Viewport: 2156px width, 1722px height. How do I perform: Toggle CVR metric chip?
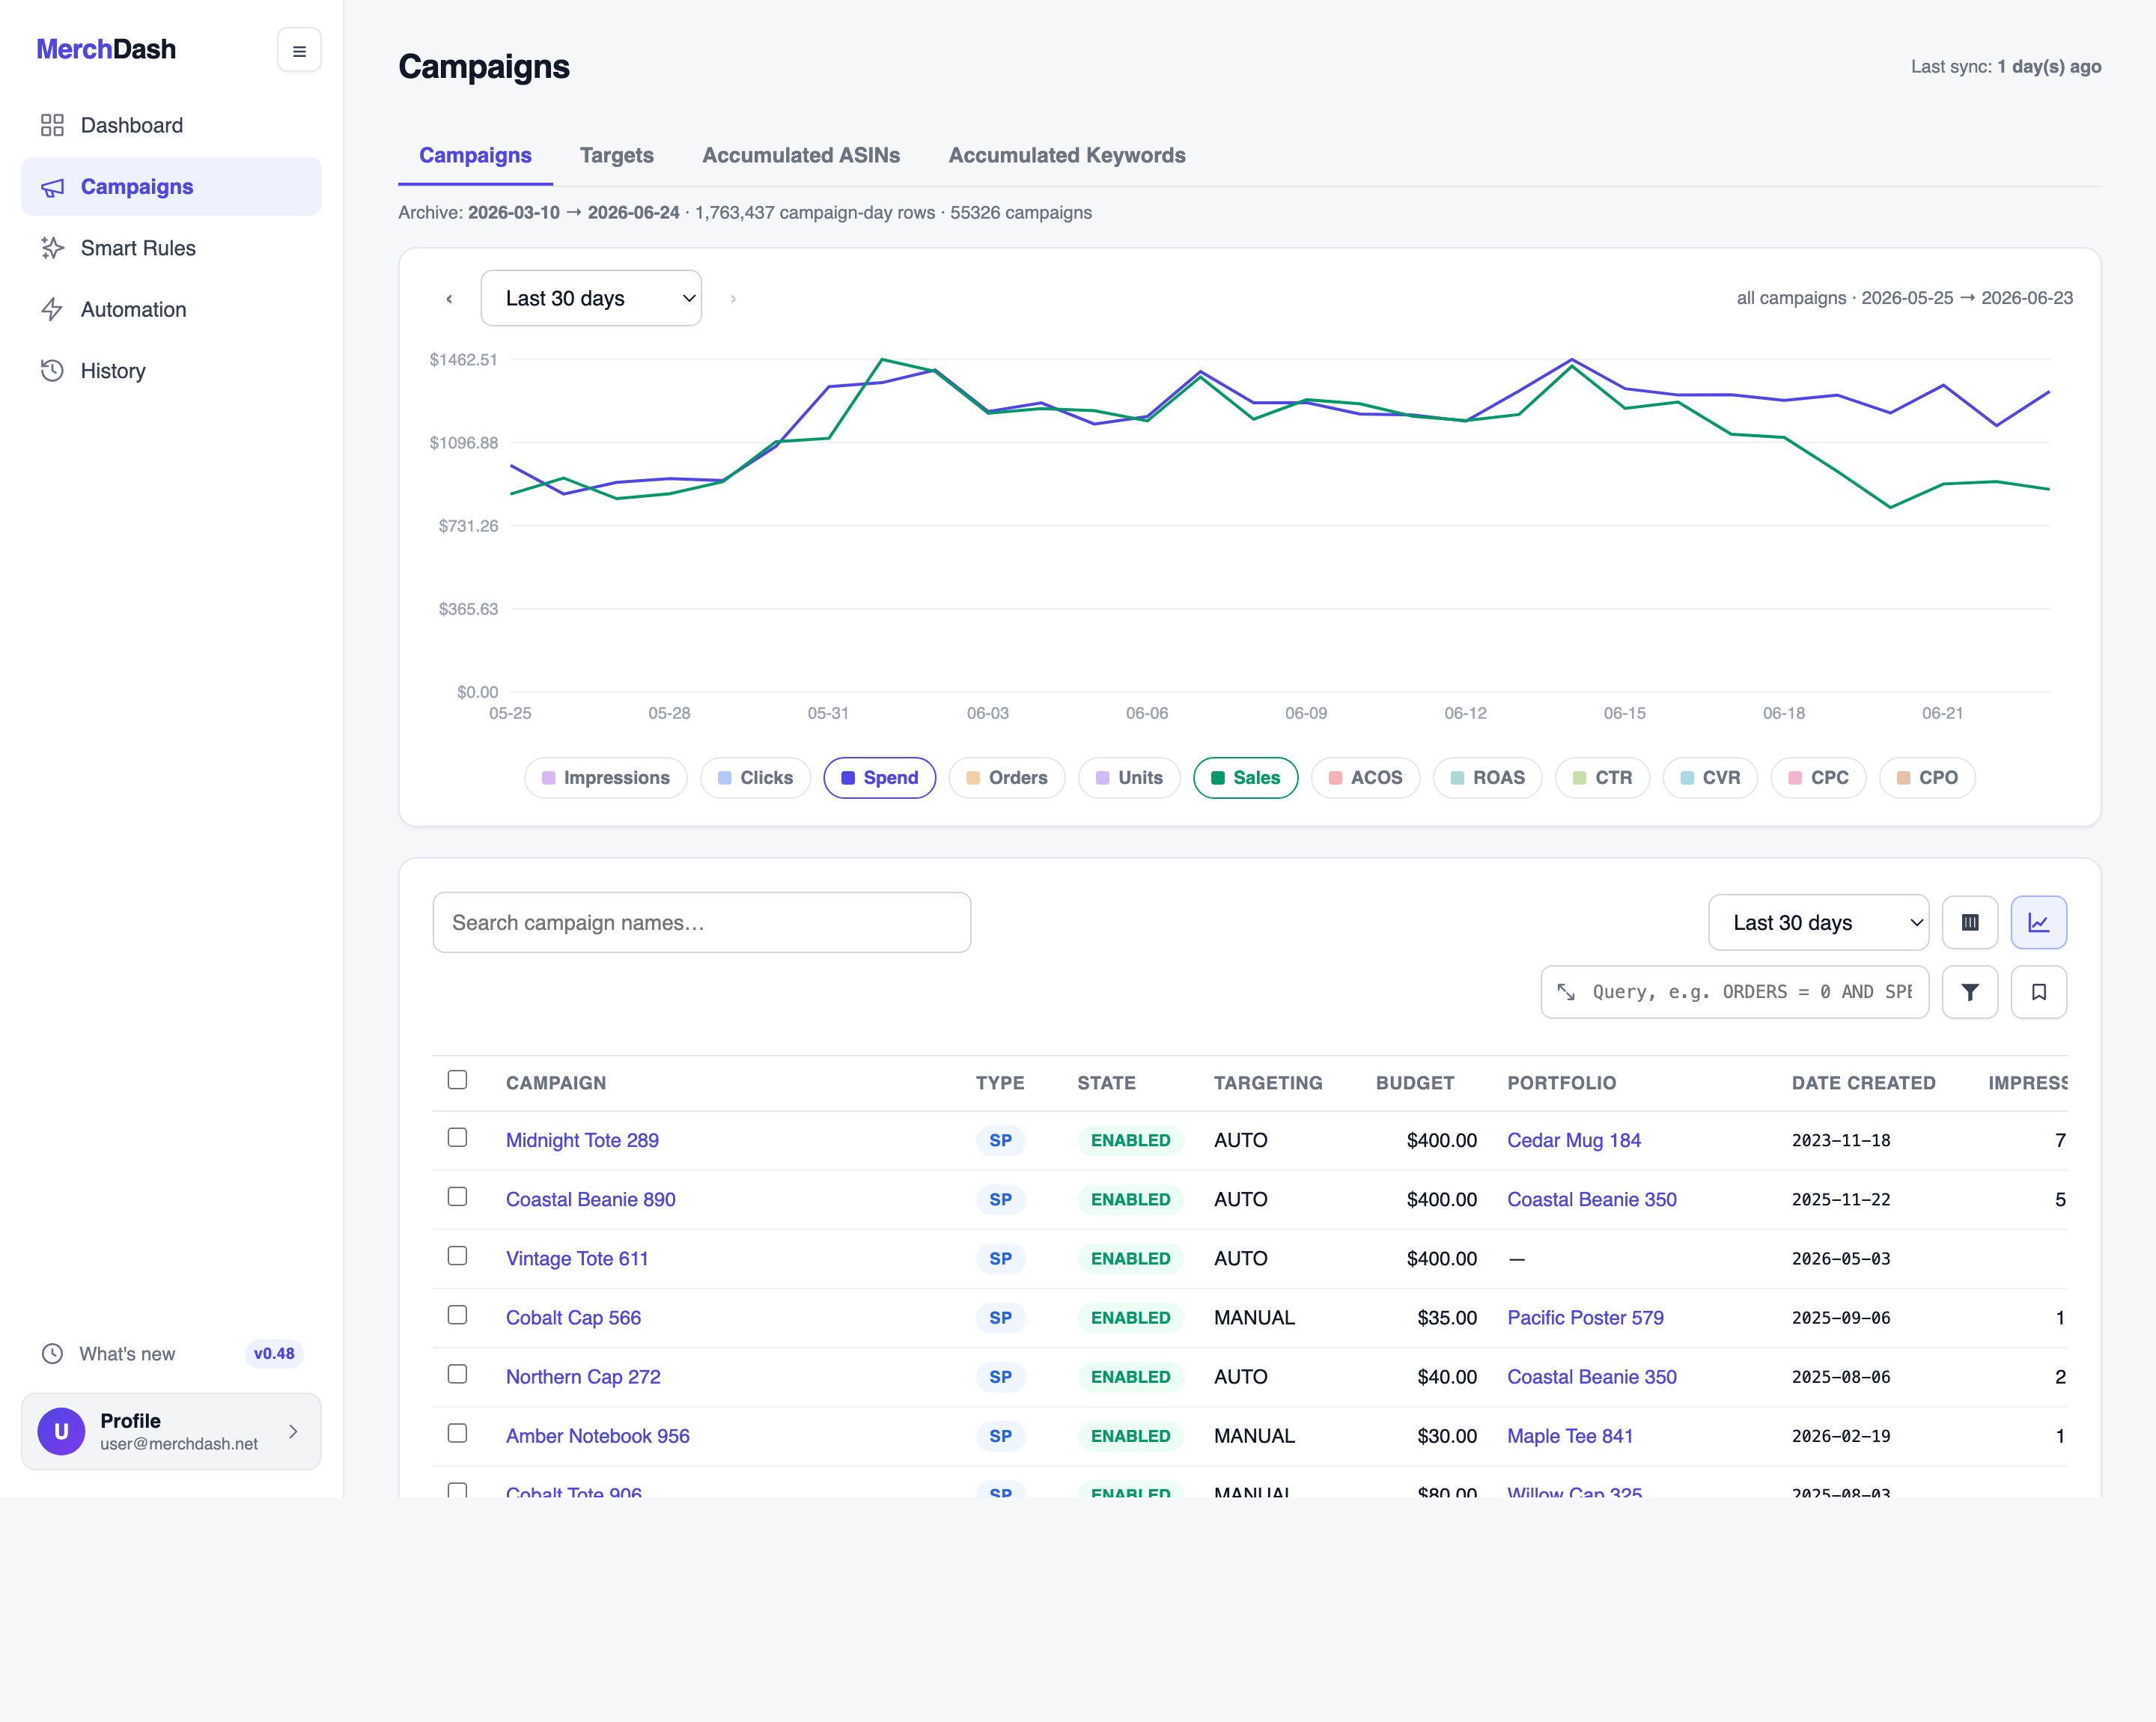(x=1710, y=778)
